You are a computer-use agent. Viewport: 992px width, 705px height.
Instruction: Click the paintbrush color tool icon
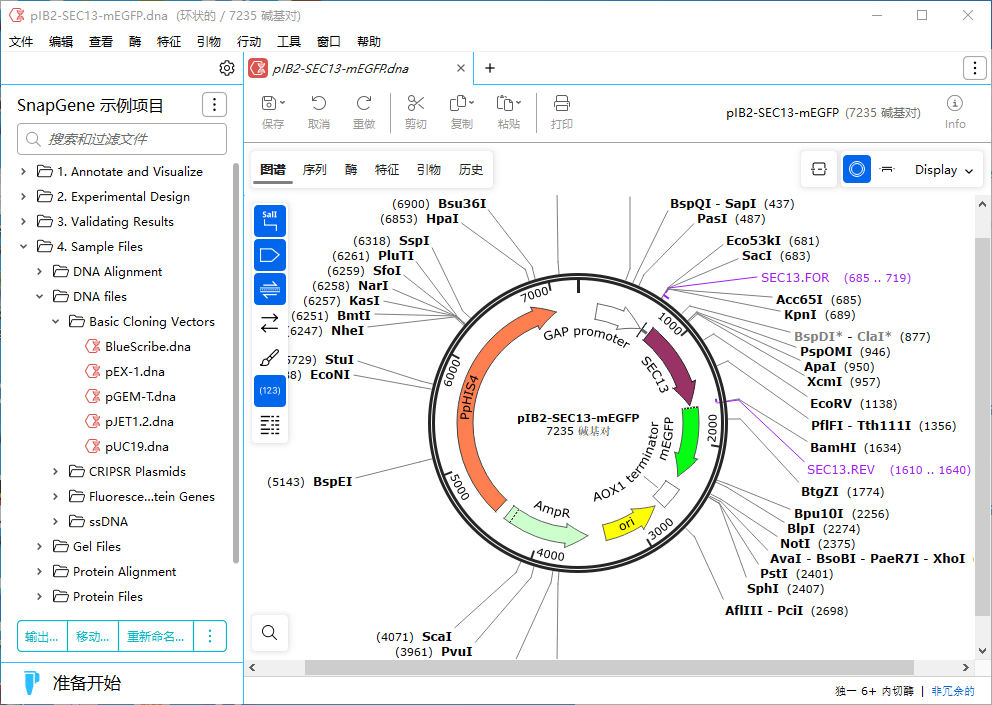(x=270, y=357)
